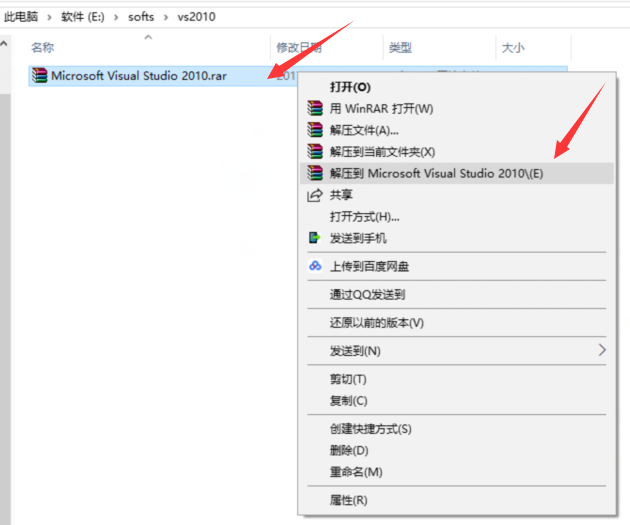
Task: Open 属性(R) from context menu
Action: click(x=456, y=500)
